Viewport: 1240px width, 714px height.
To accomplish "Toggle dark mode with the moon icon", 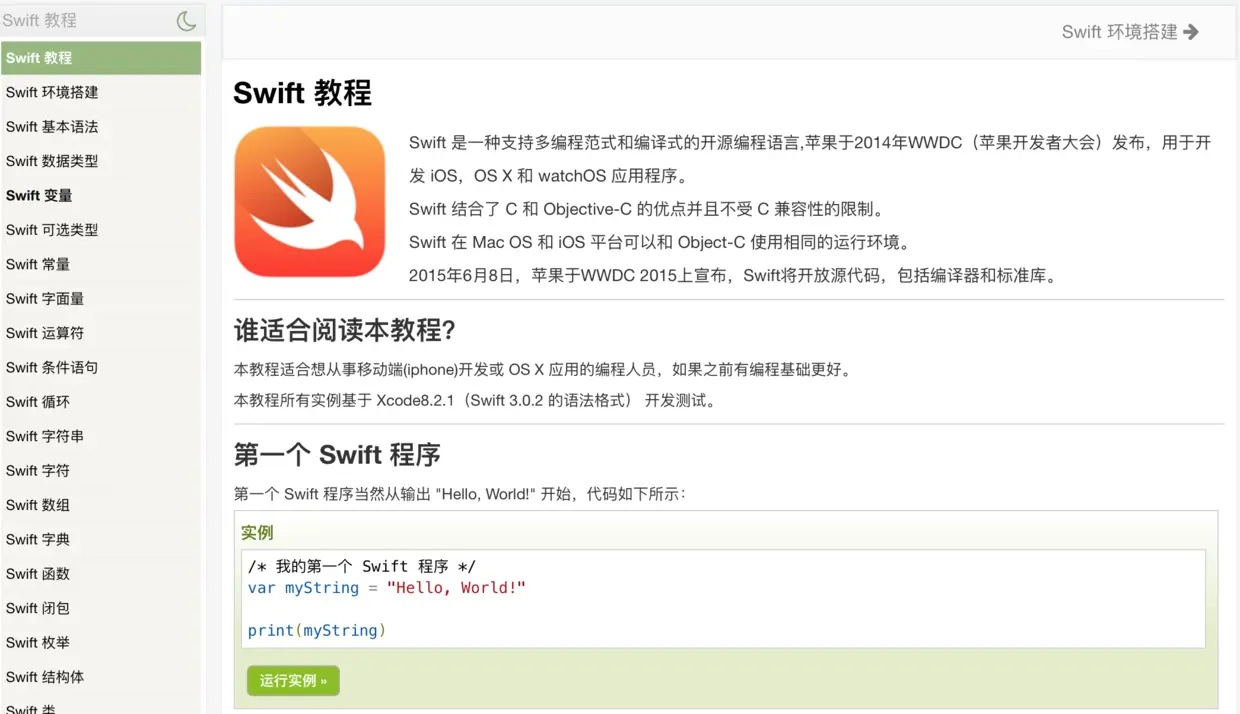I will coord(186,21).
